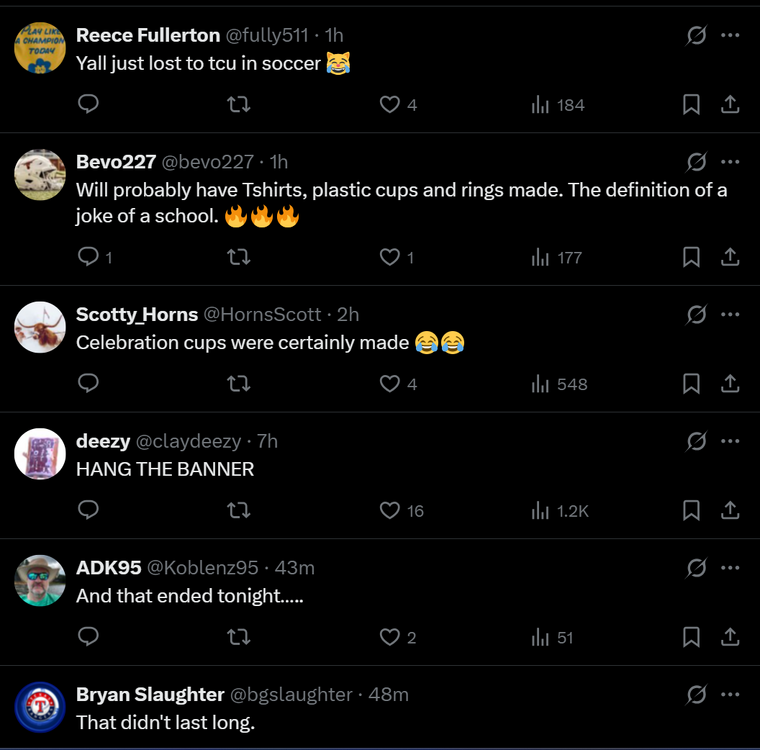The width and height of the screenshot is (760, 750).
Task: Open more options menu on deezy's tweet
Action: click(x=730, y=441)
